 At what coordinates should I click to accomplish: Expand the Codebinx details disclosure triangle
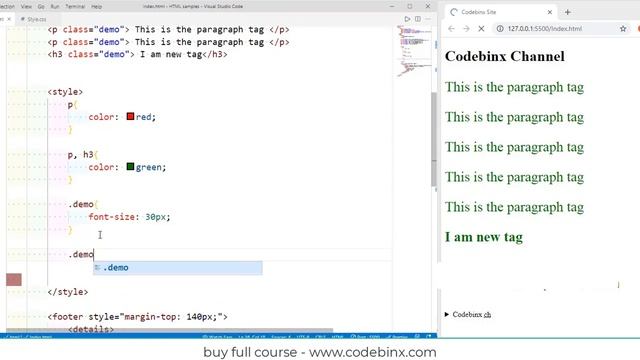coord(447,314)
